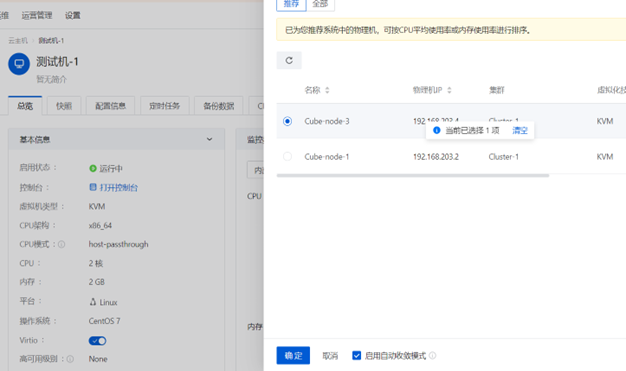Open the 设置 menu

pos(73,16)
